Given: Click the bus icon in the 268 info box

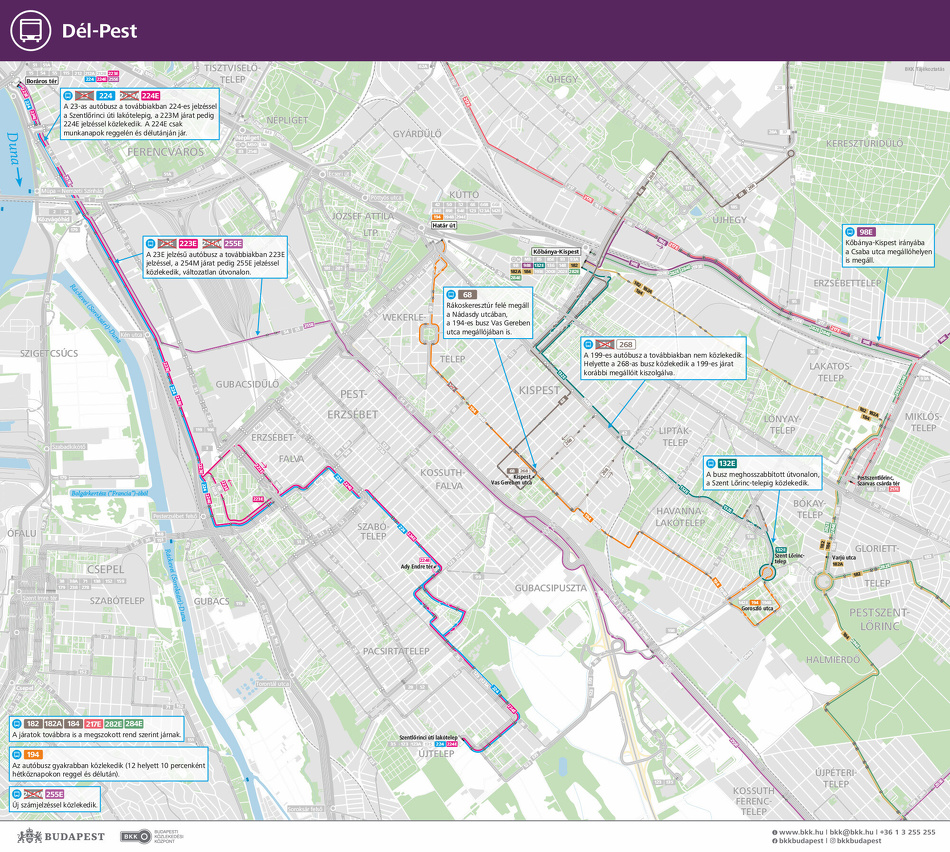Looking at the screenshot, I should pyautogui.click(x=588, y=344).
